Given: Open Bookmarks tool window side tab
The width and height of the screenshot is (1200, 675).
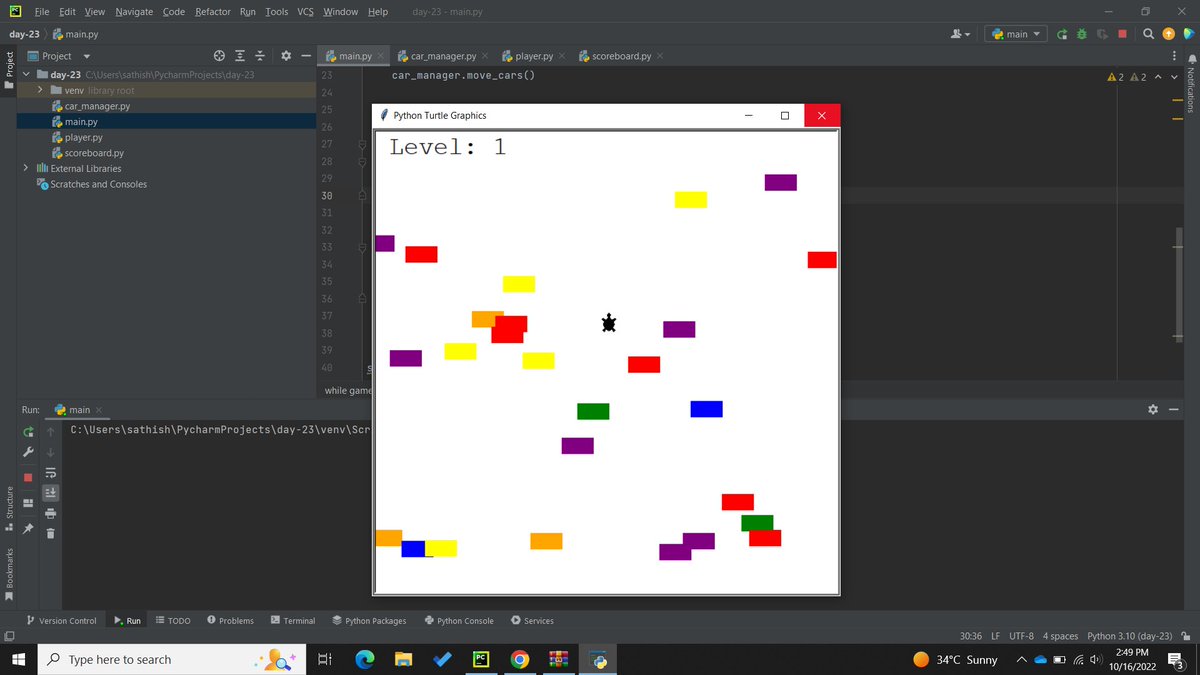Looking at the screenshot, I should (x=9, y=574).
